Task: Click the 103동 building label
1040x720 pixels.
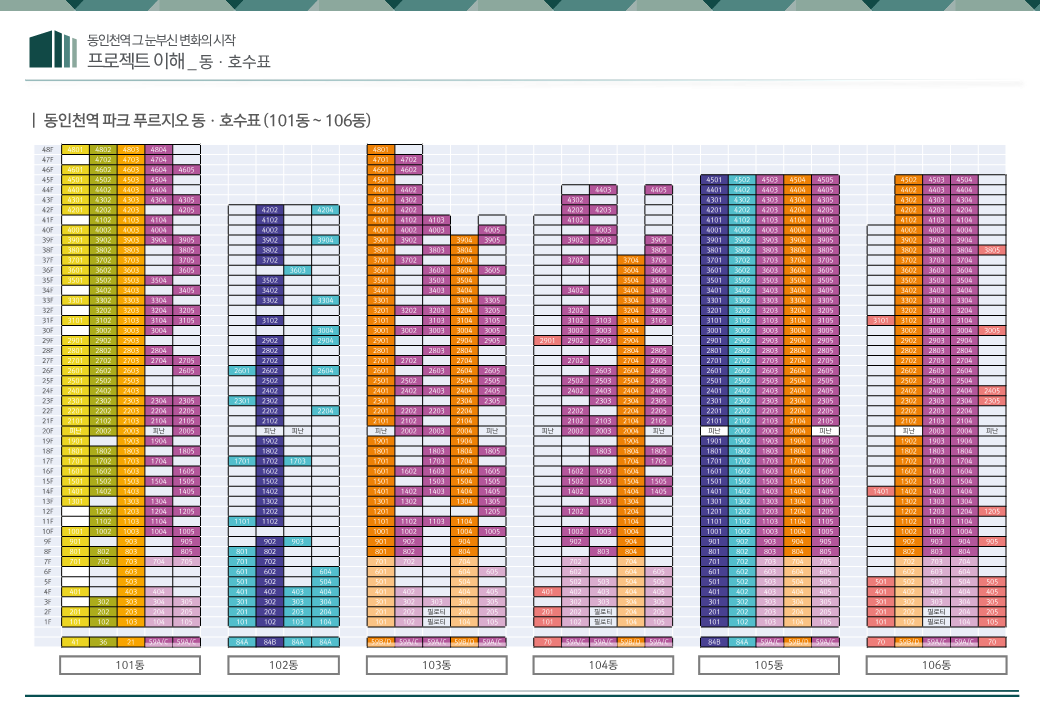Action: pyautogui.click(x=436, y=665)
